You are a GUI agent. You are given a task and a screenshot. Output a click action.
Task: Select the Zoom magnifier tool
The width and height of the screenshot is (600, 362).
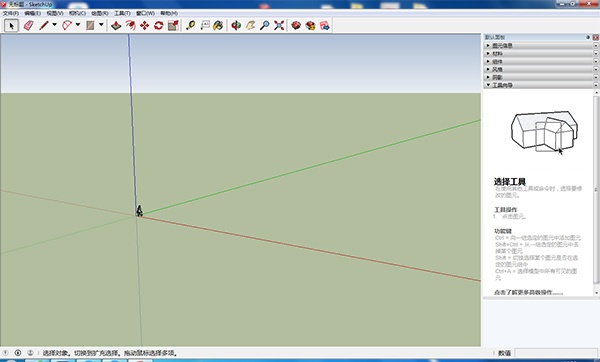pyautogui.click(x=264, y=26)
